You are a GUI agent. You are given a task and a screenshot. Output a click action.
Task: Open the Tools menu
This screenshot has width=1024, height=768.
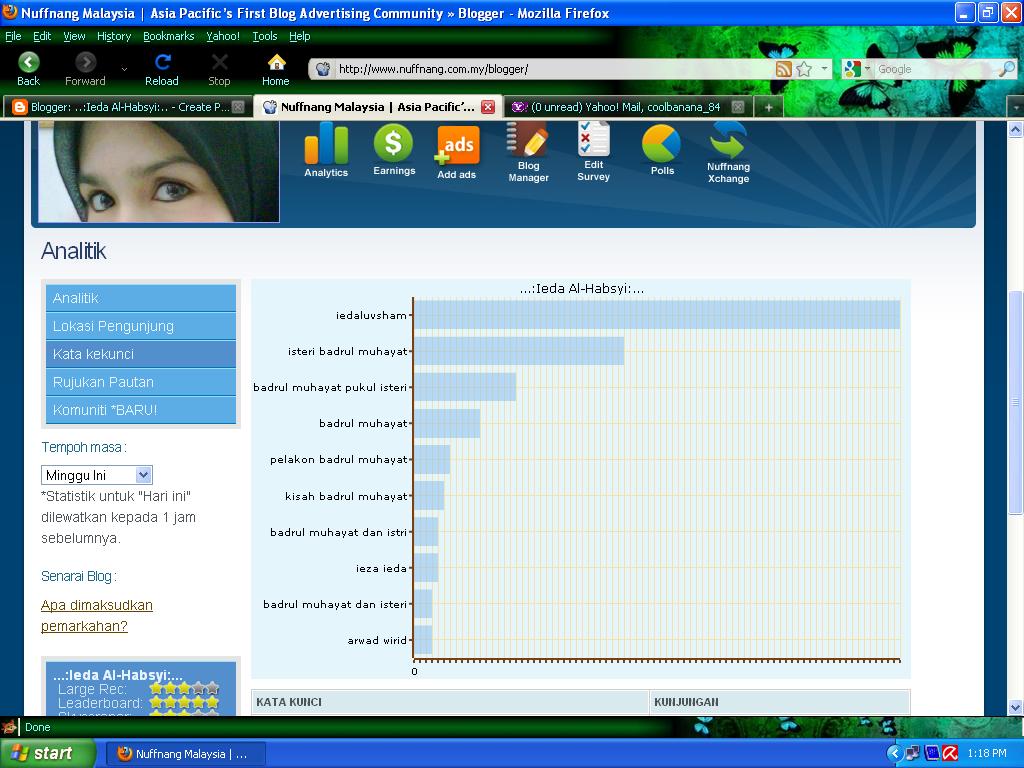click(264, 36)
